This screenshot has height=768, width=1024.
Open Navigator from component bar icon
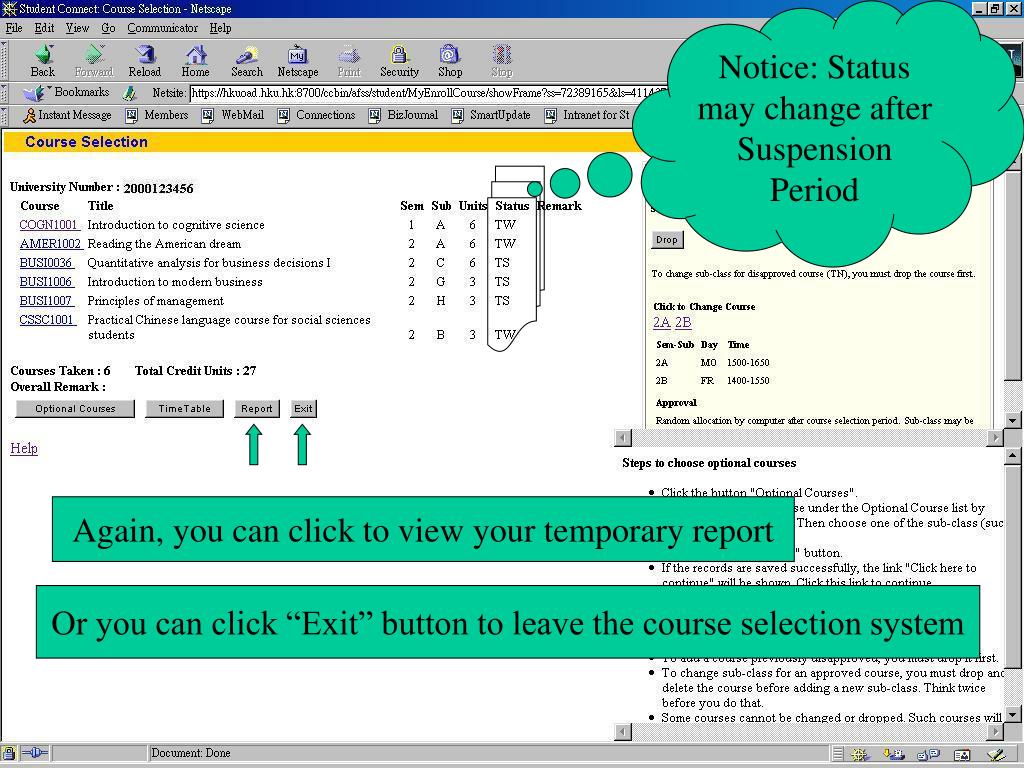click(x=859, y=755)
